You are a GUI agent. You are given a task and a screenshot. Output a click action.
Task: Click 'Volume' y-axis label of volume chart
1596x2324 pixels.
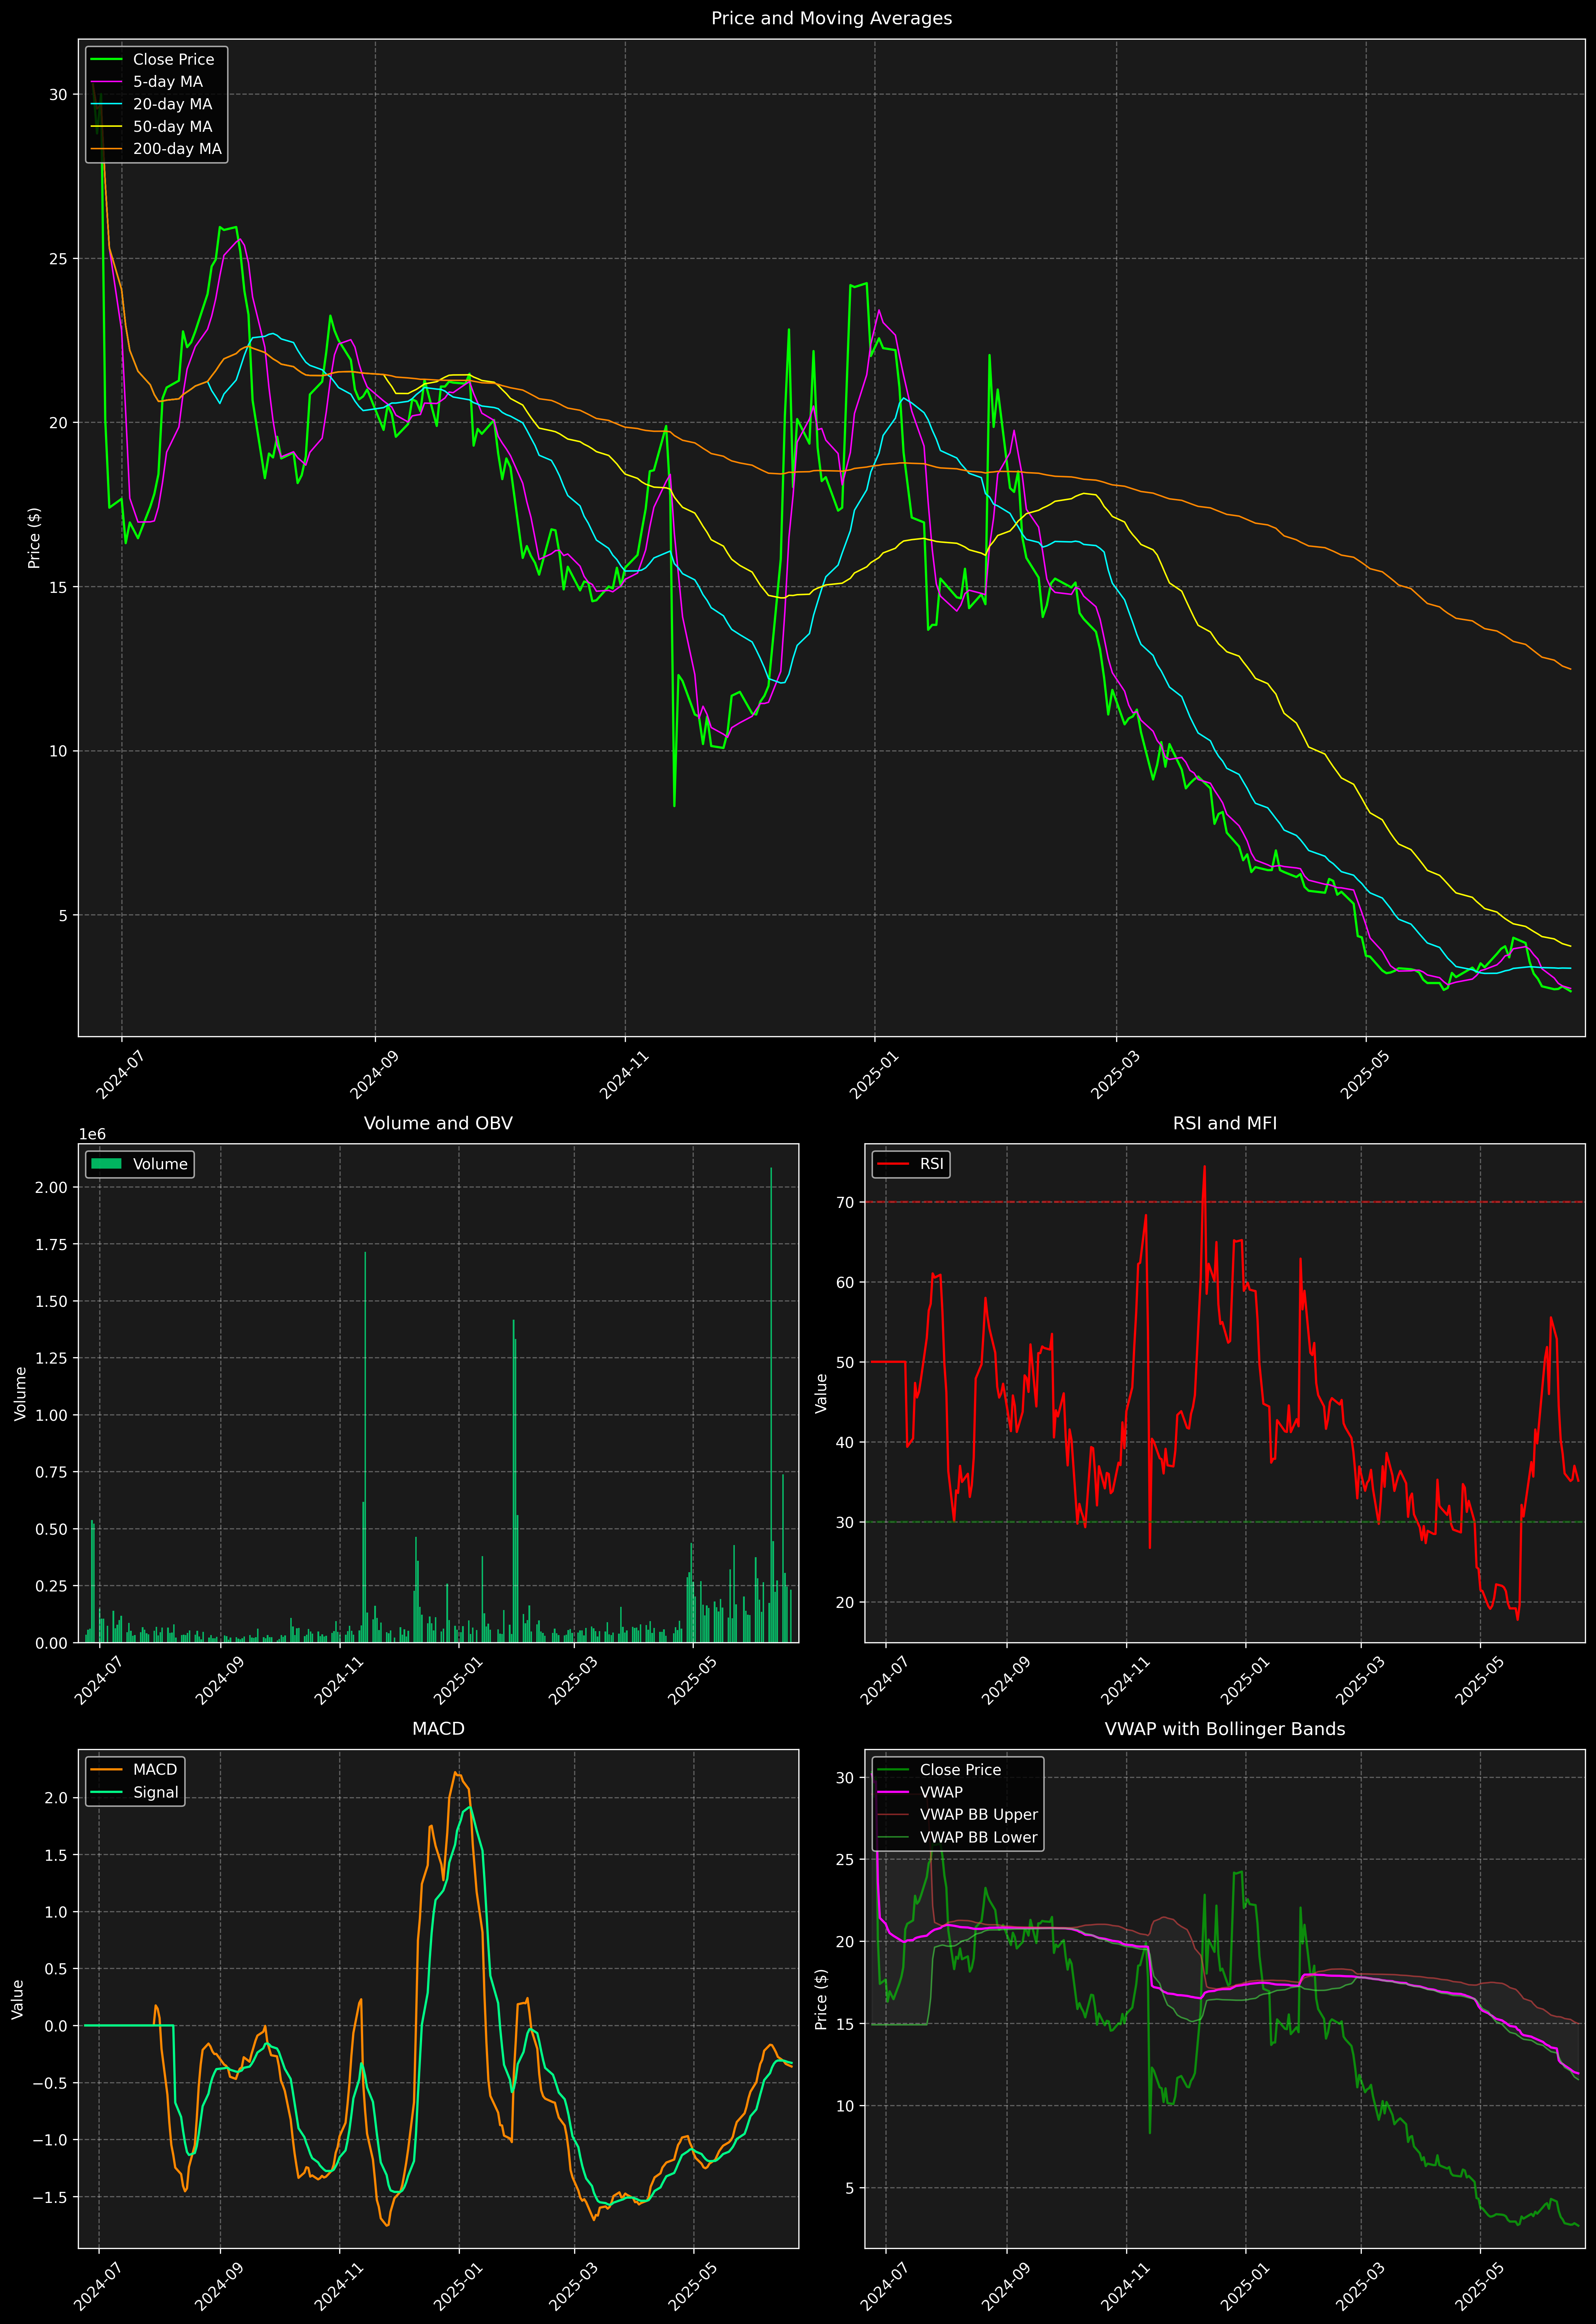(x=20, y=1394)
